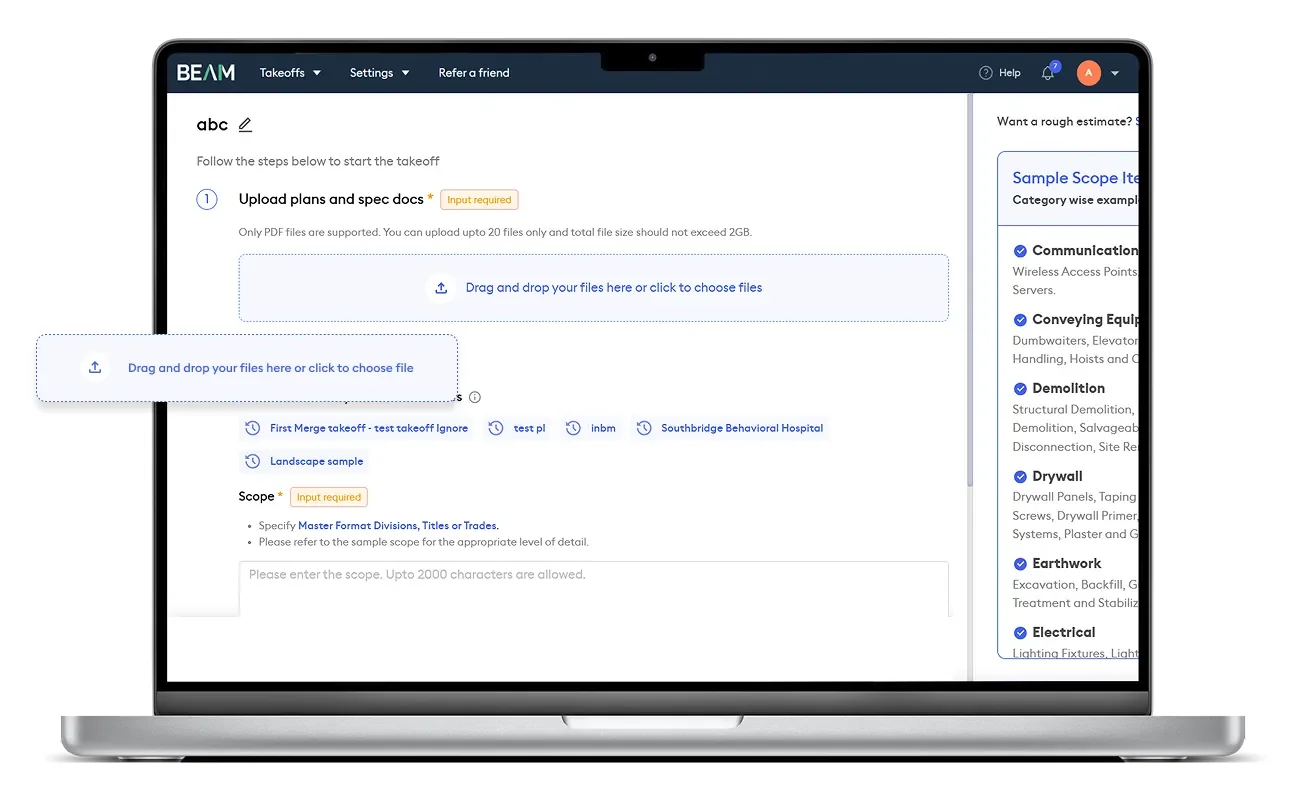Toggle the Drywall category checkmark
The image size is (1296, 802).
[1020, 477]
